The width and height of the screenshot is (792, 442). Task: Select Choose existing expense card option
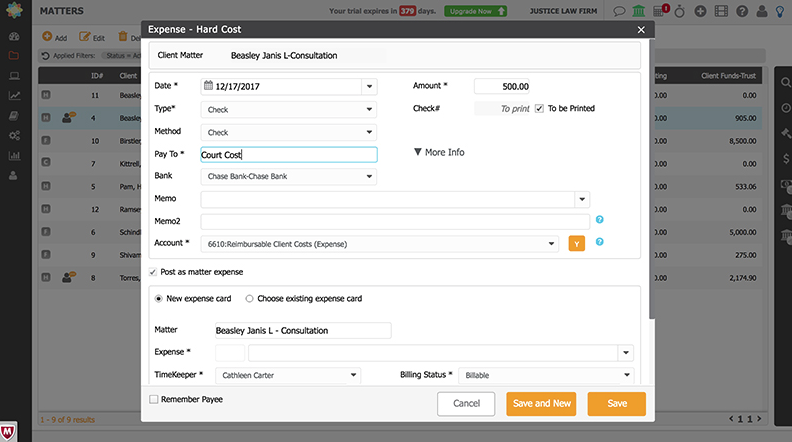tap(250, 298)
